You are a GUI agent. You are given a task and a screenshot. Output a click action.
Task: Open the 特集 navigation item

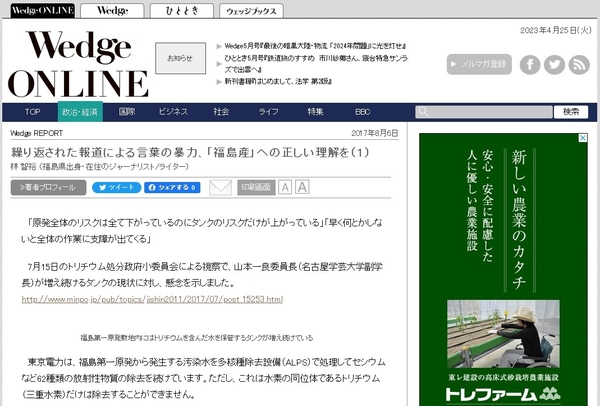pyautogui.click(x=315, y=112)
